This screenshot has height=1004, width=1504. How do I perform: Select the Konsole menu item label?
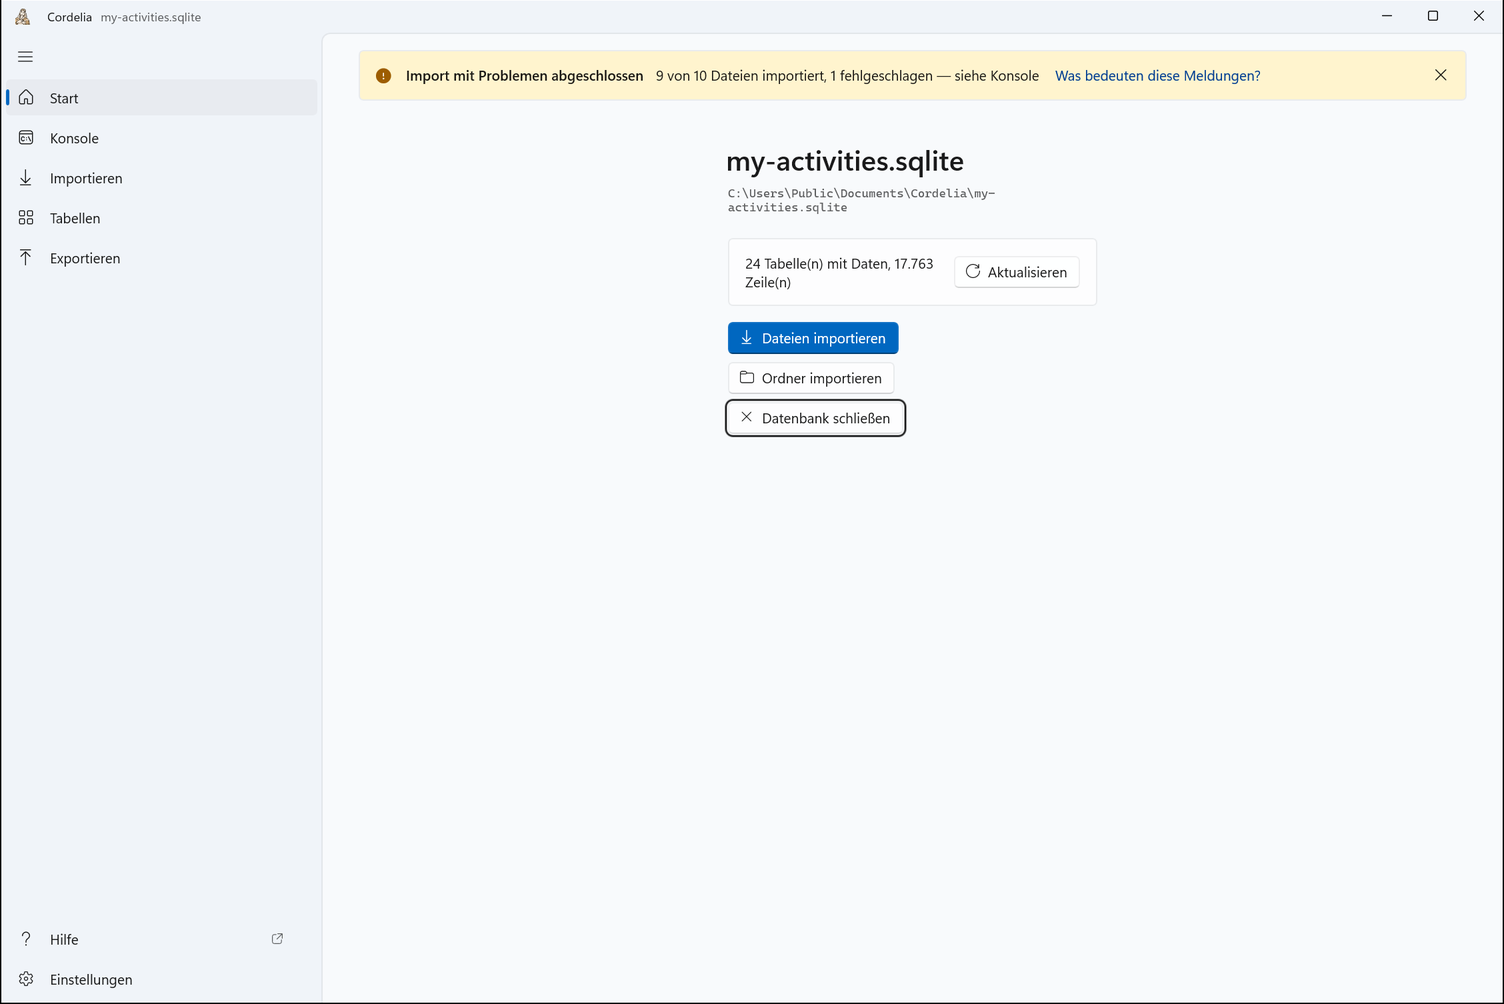74,138
